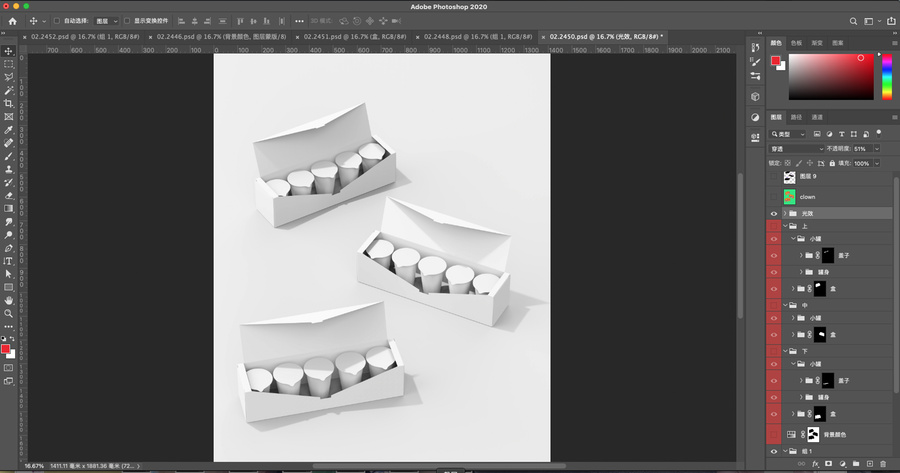This screenshot has width=900, height=473.
Task: Click the search icon at top right
Action: pos(853,21)
